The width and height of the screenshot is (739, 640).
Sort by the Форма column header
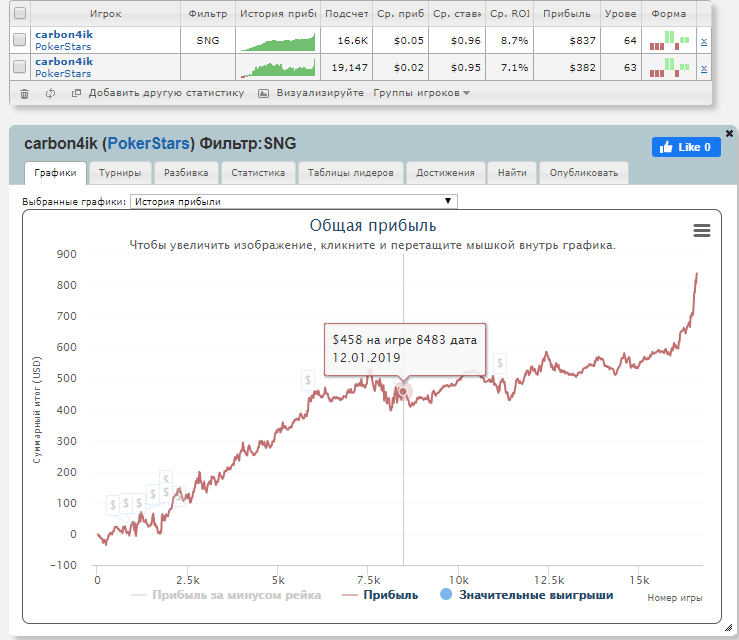coord(669,14)
